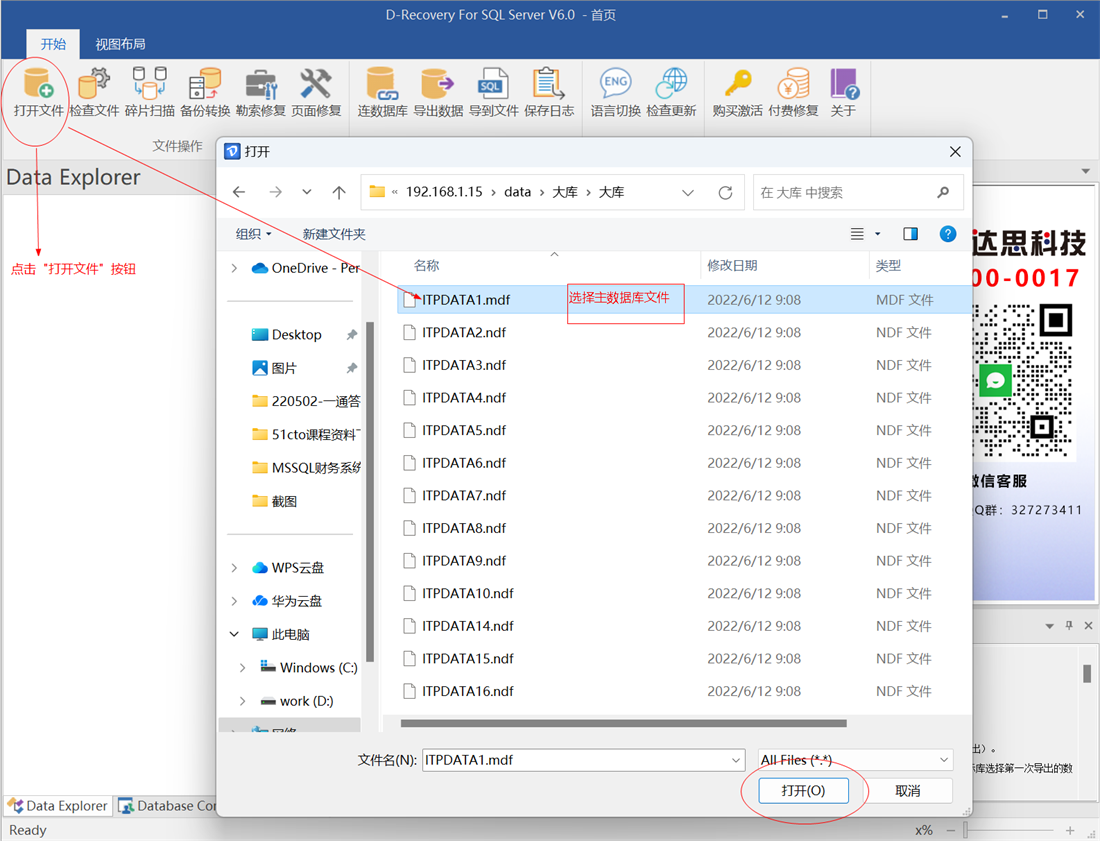Open the 备份转换 backup convert tool
This screenshot has width=1100, height=841.
coord(205,92)
